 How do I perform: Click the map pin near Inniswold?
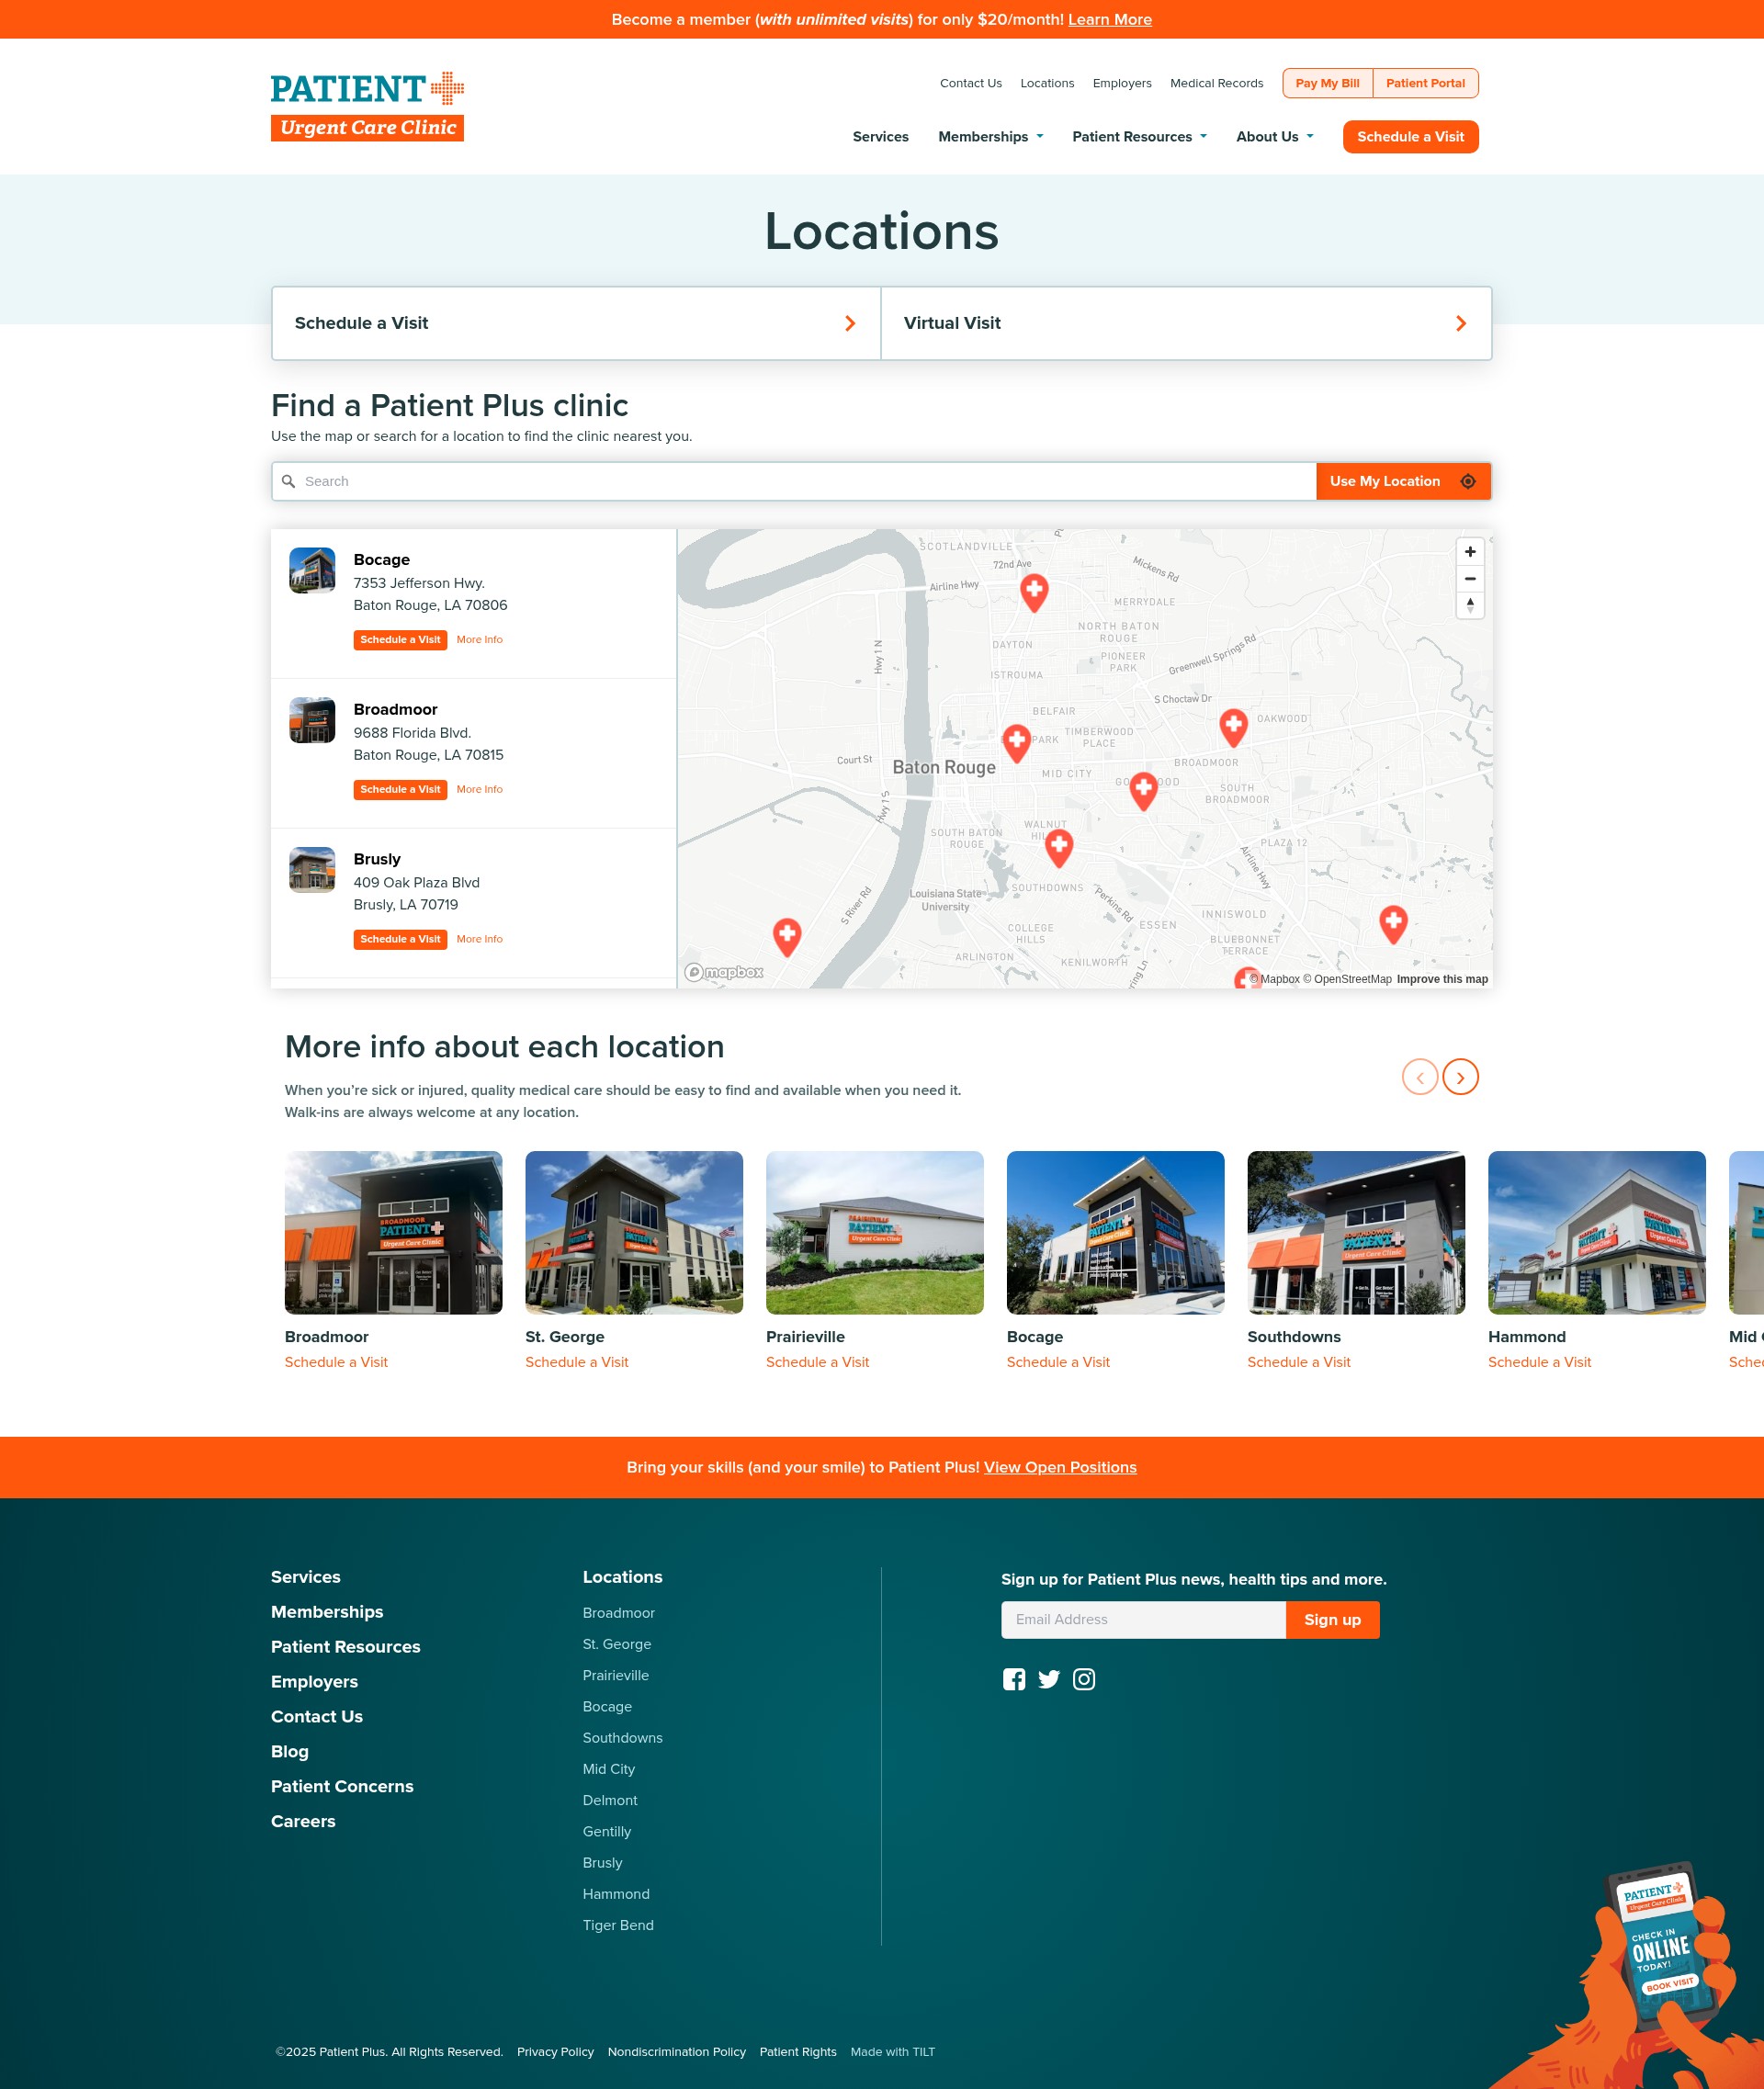click(1393, 924)
